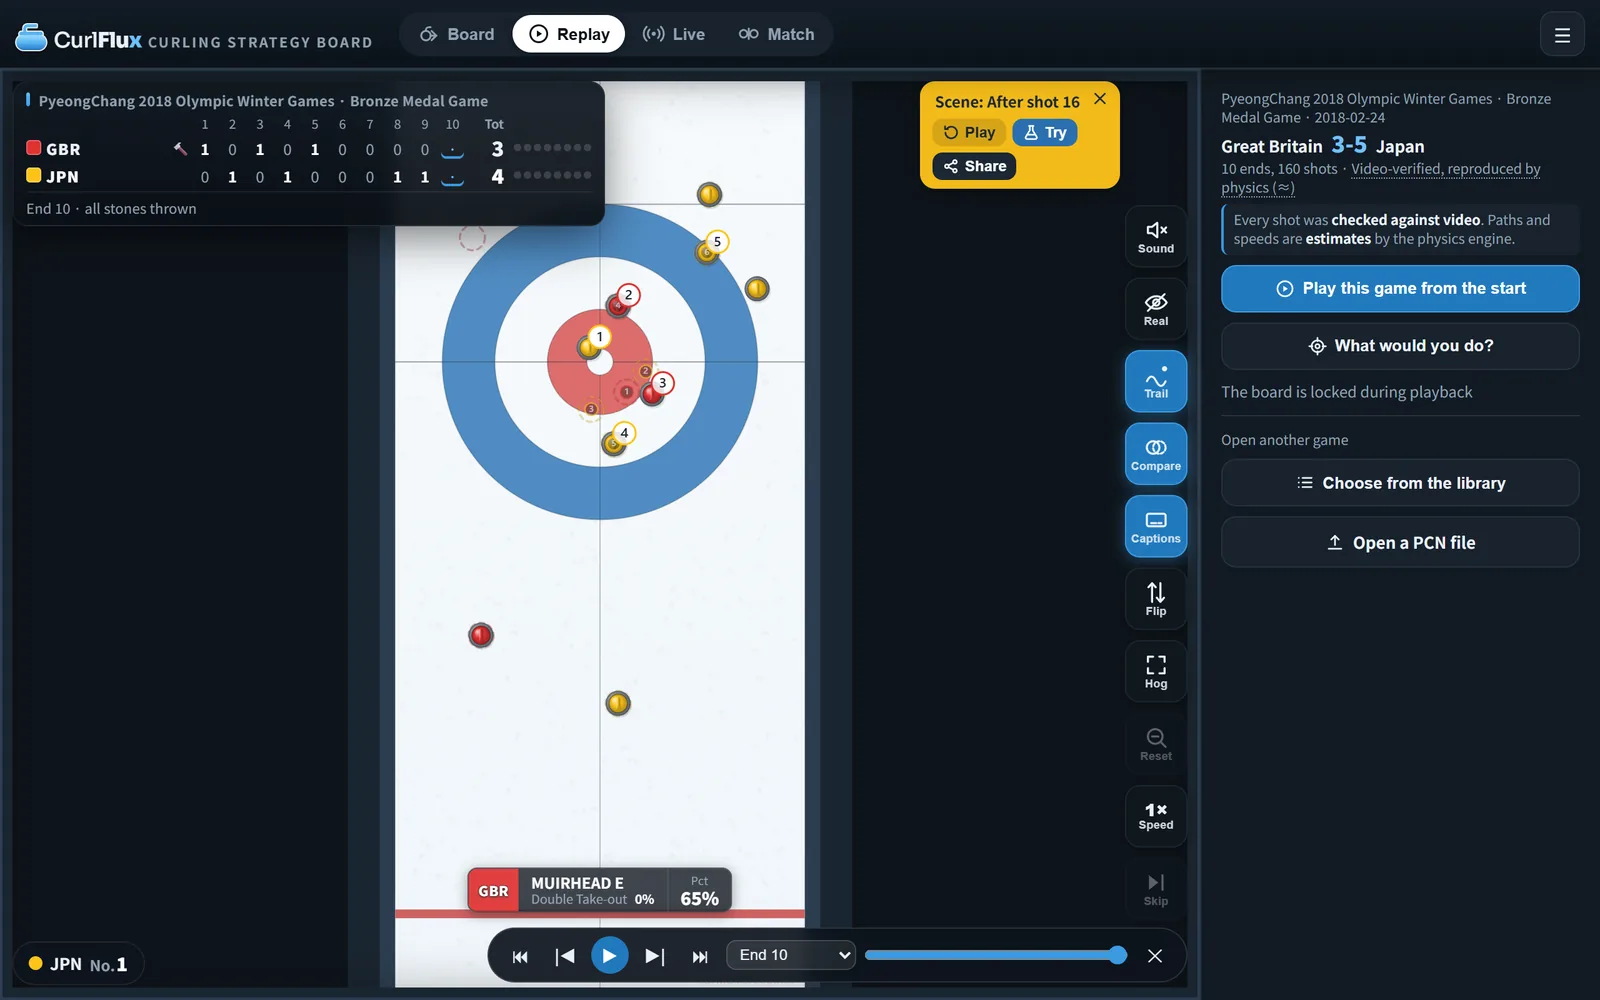Screen dimensions: 1600x1000
Task: Open the Live tab
Action: click(674, 34)
